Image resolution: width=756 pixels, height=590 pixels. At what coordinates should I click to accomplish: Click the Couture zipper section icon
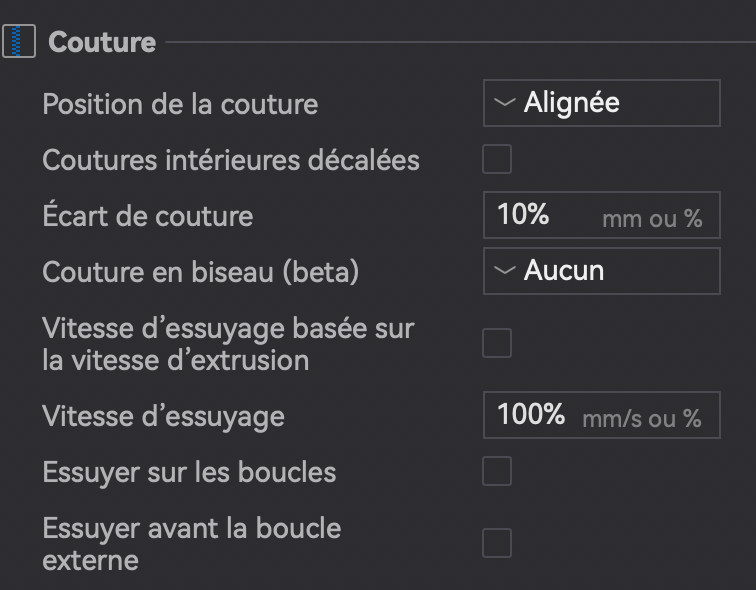click(x=19, y=41)
